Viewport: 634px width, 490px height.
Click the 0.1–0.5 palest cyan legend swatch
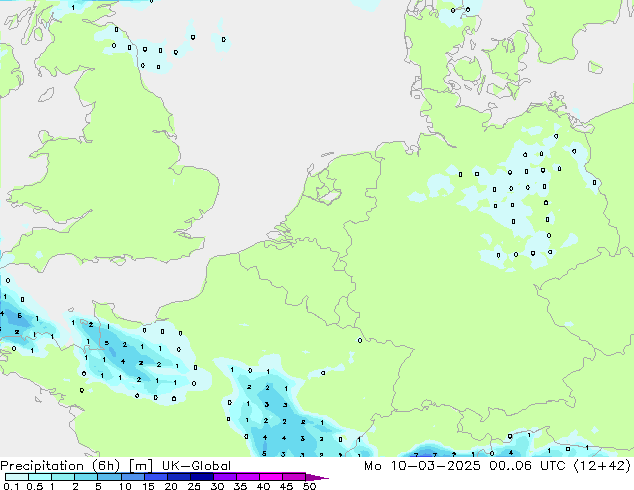pos(17,477)
